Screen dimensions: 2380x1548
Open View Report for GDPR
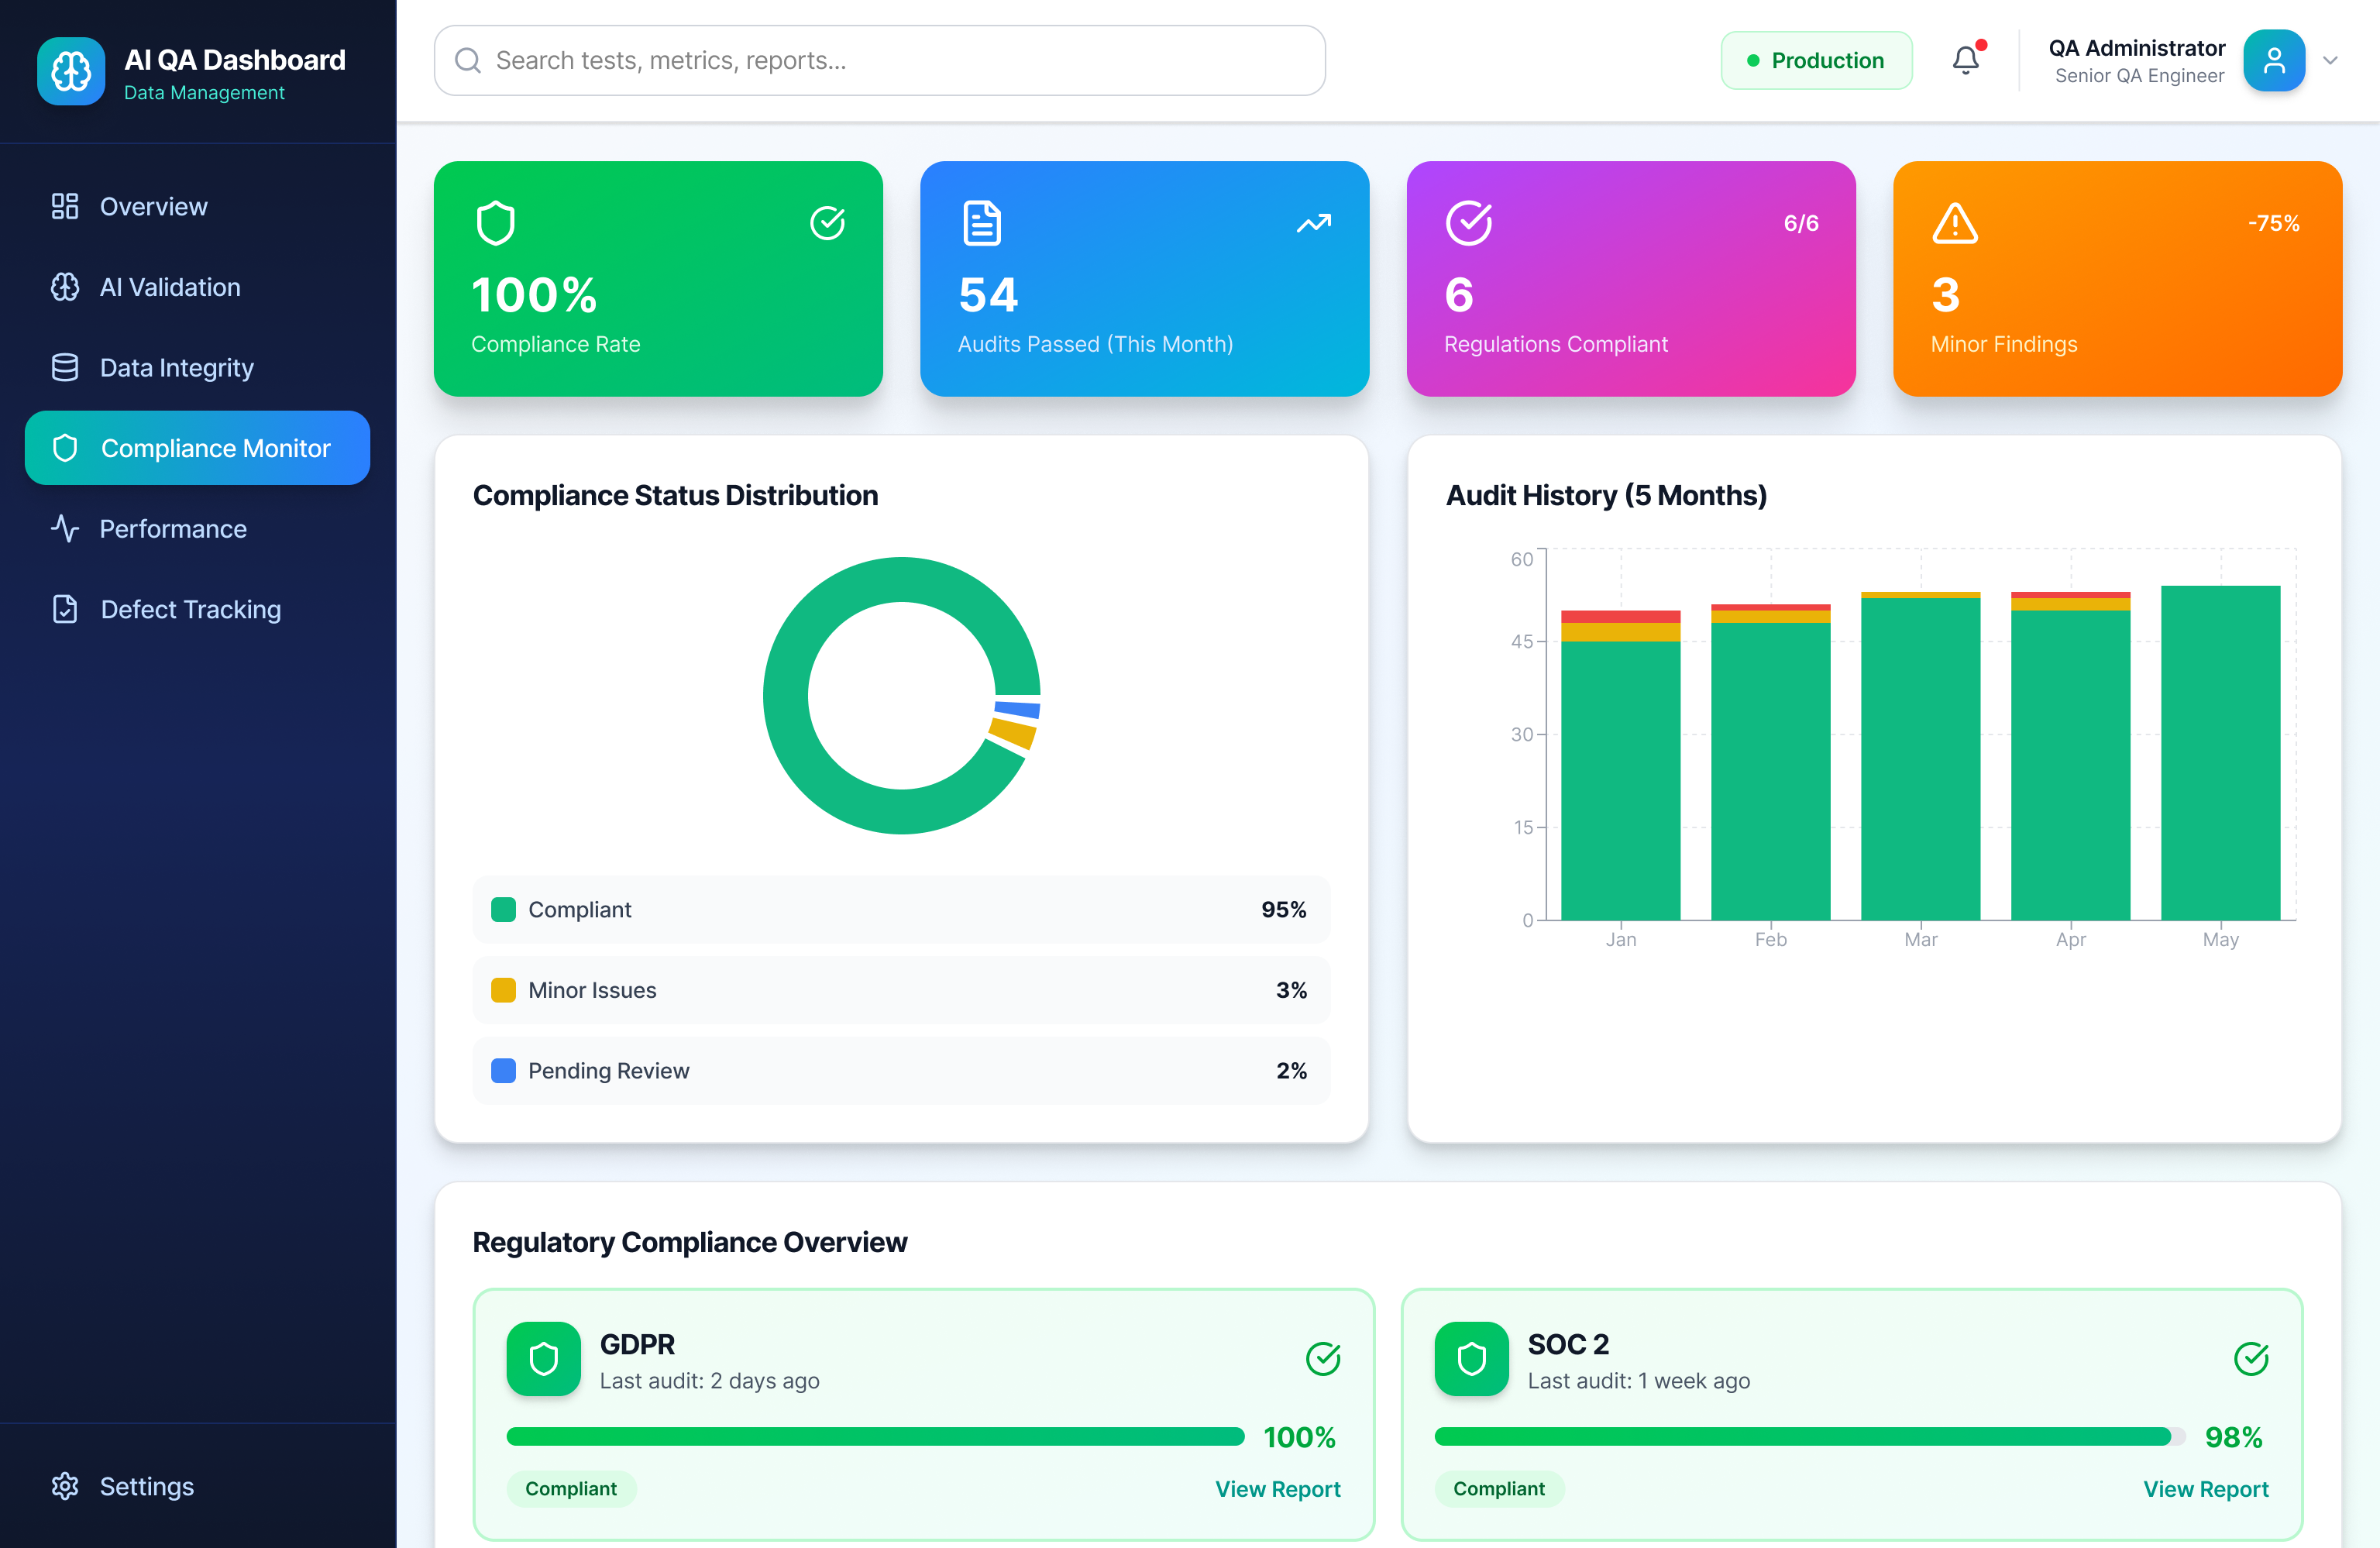1278,1489
